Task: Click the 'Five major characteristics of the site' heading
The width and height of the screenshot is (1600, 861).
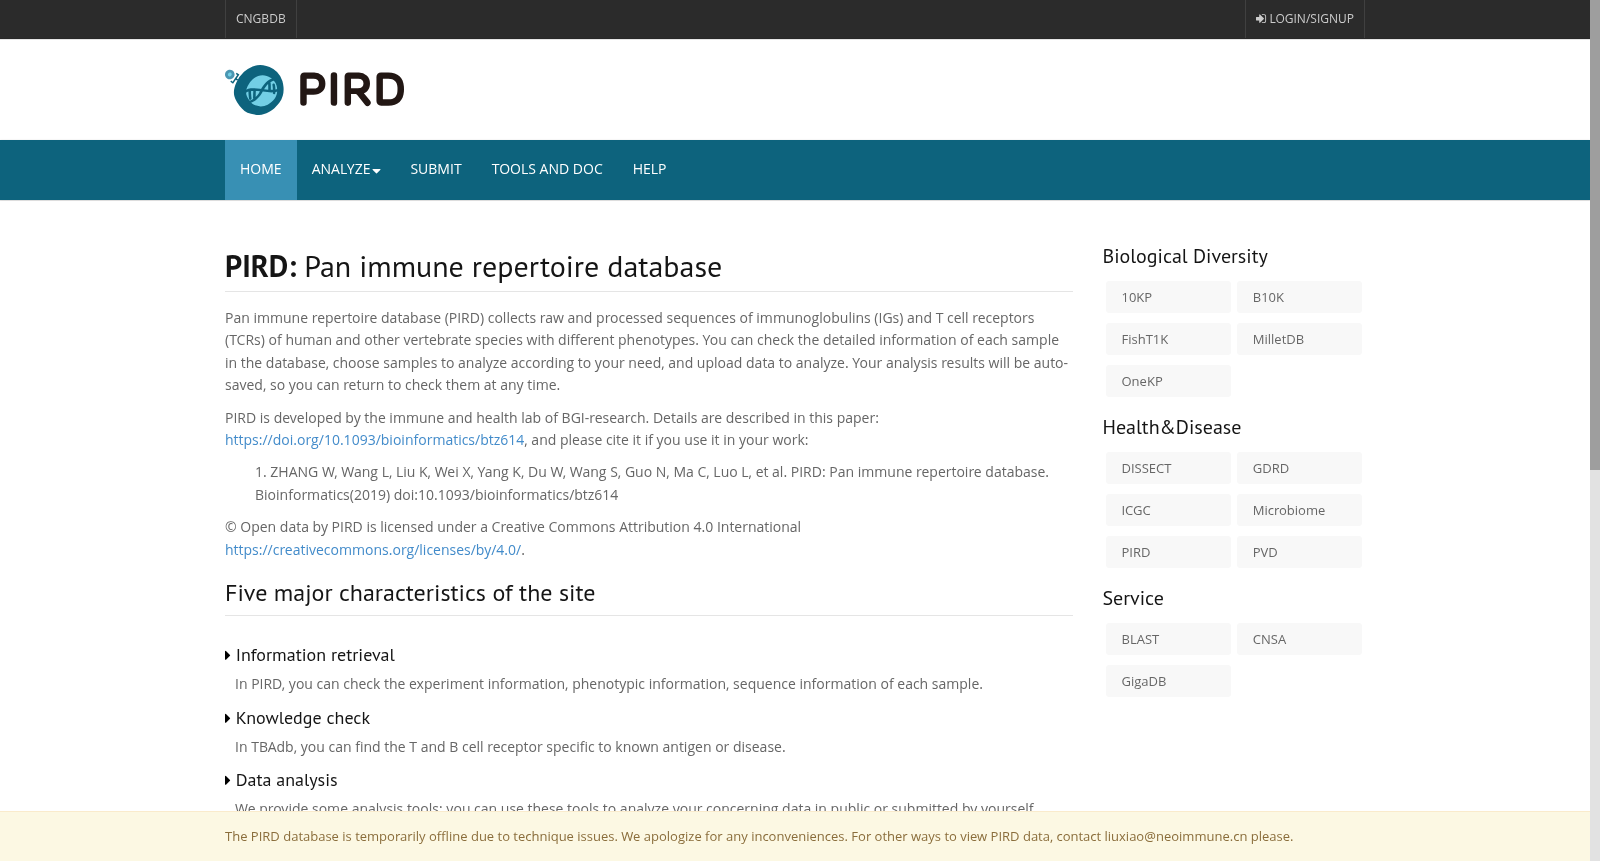Action: (410, 594)
